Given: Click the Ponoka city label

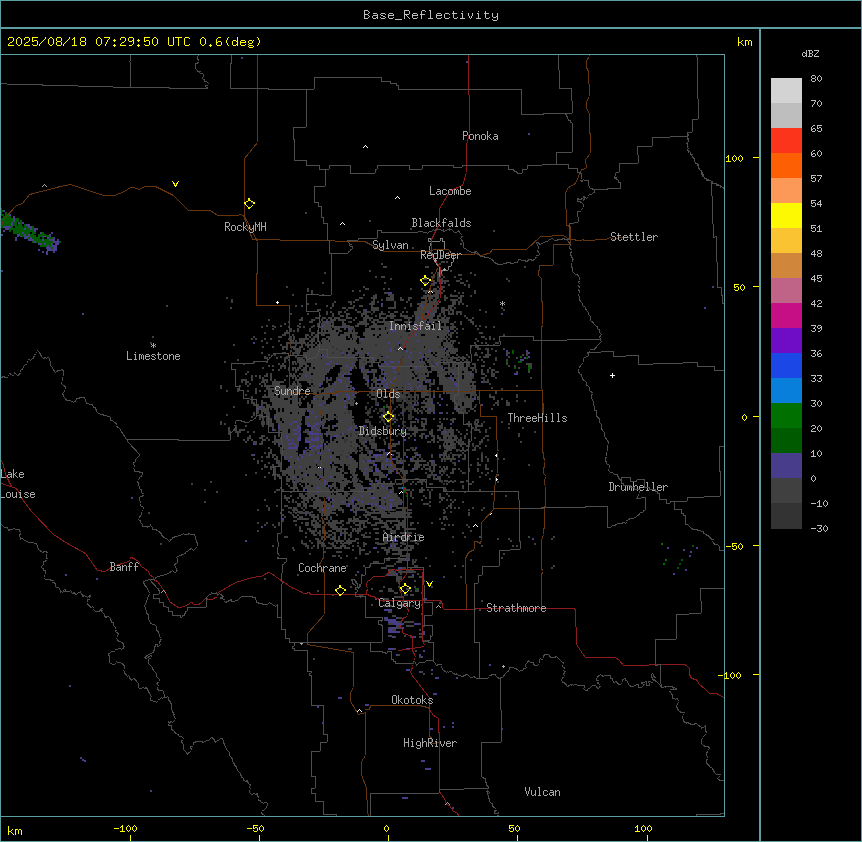Looking at the screenshot, I should pos(480,136).
